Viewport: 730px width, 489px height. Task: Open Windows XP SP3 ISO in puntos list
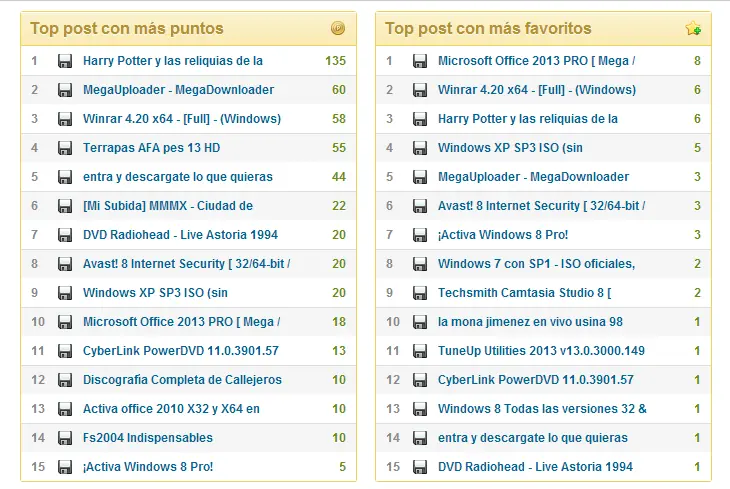click(x=155, y=293)
